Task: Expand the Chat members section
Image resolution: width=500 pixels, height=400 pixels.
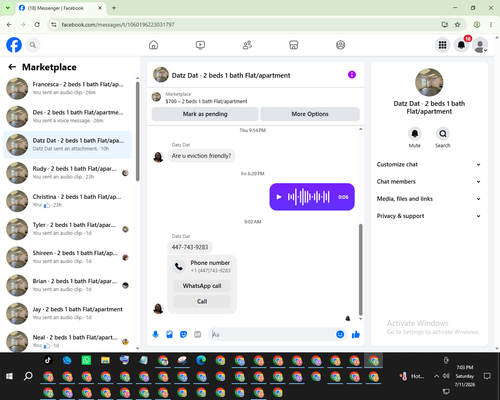Action: 429,182
